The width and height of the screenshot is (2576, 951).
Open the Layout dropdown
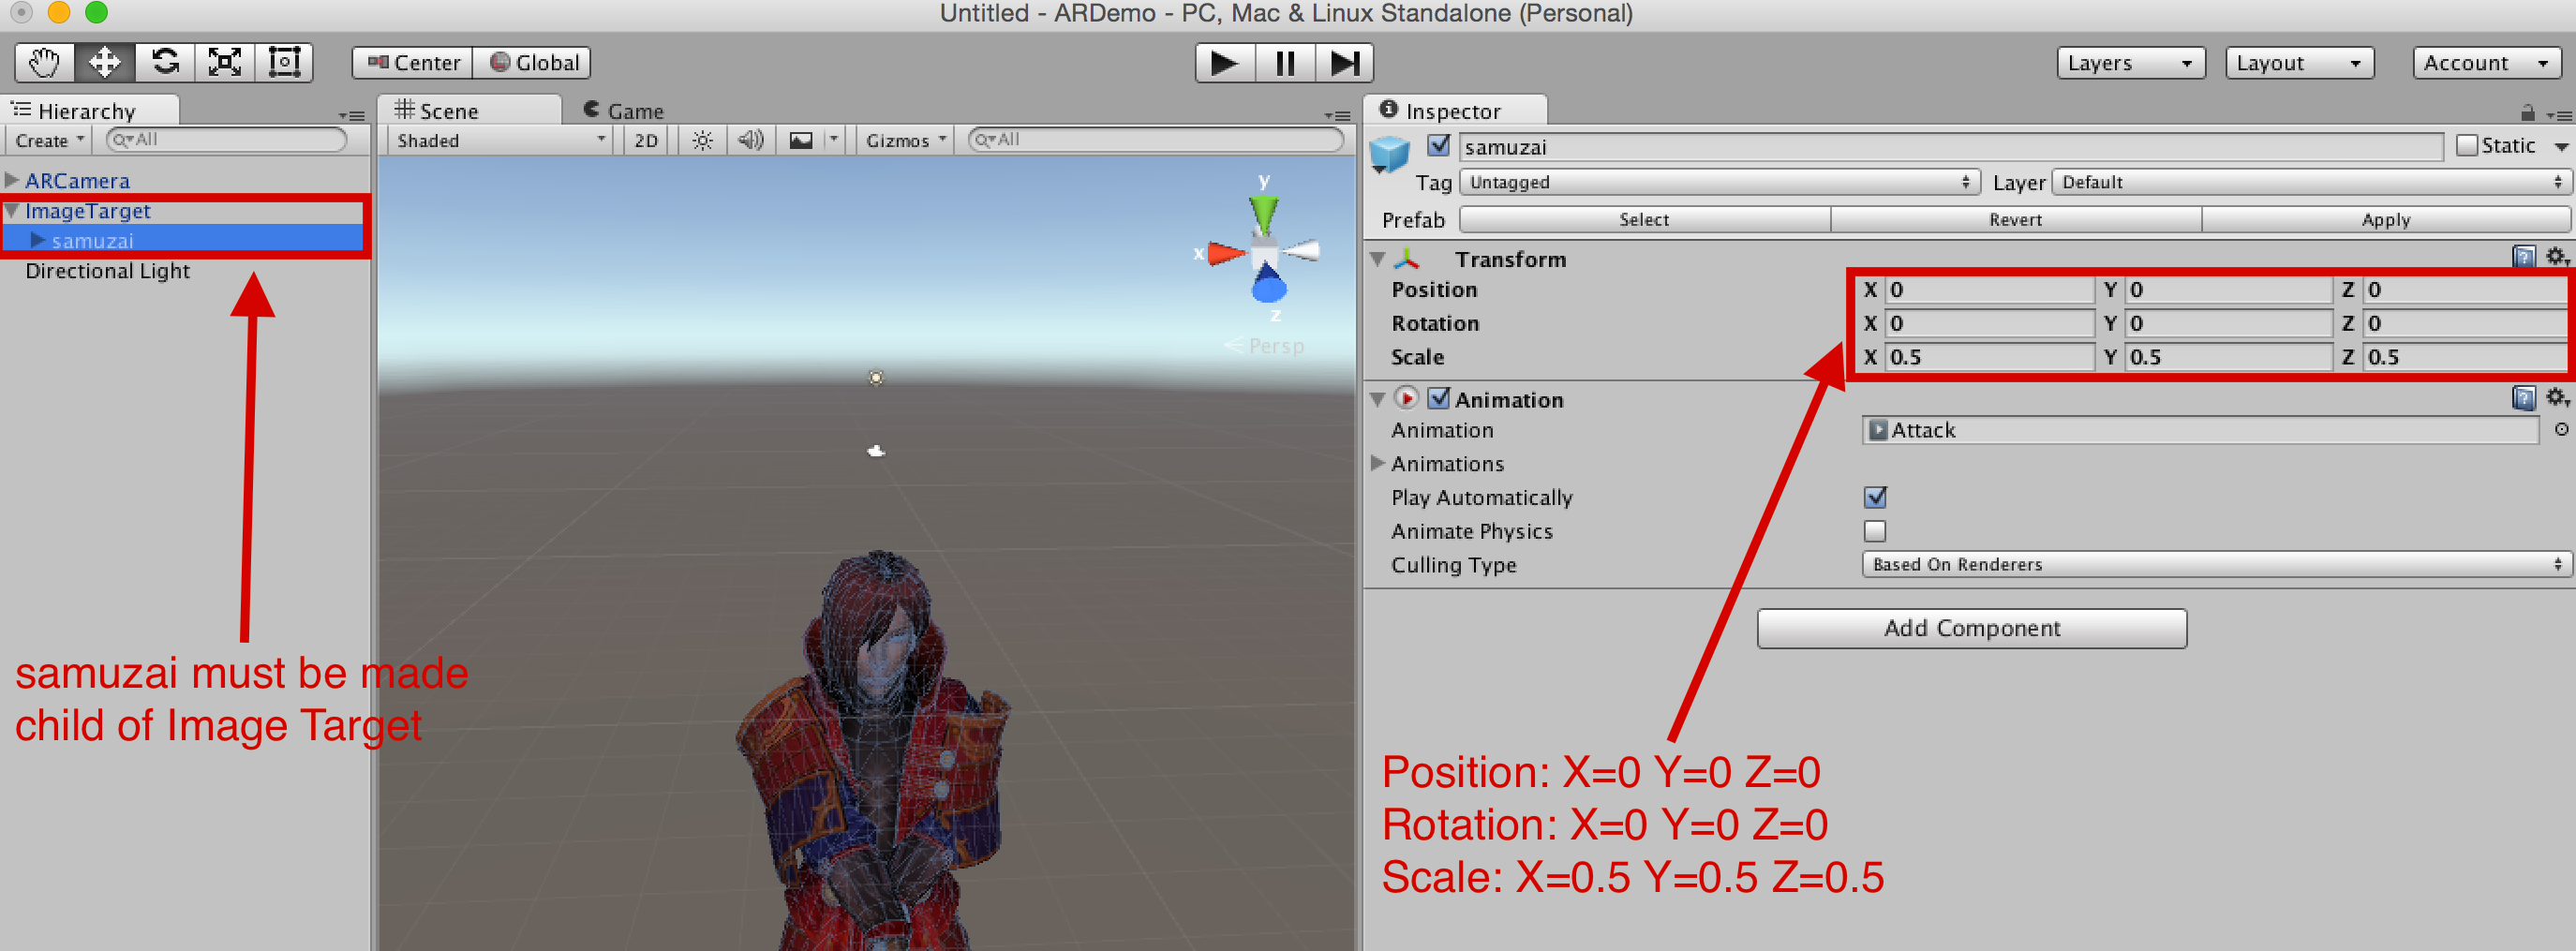2299,63
